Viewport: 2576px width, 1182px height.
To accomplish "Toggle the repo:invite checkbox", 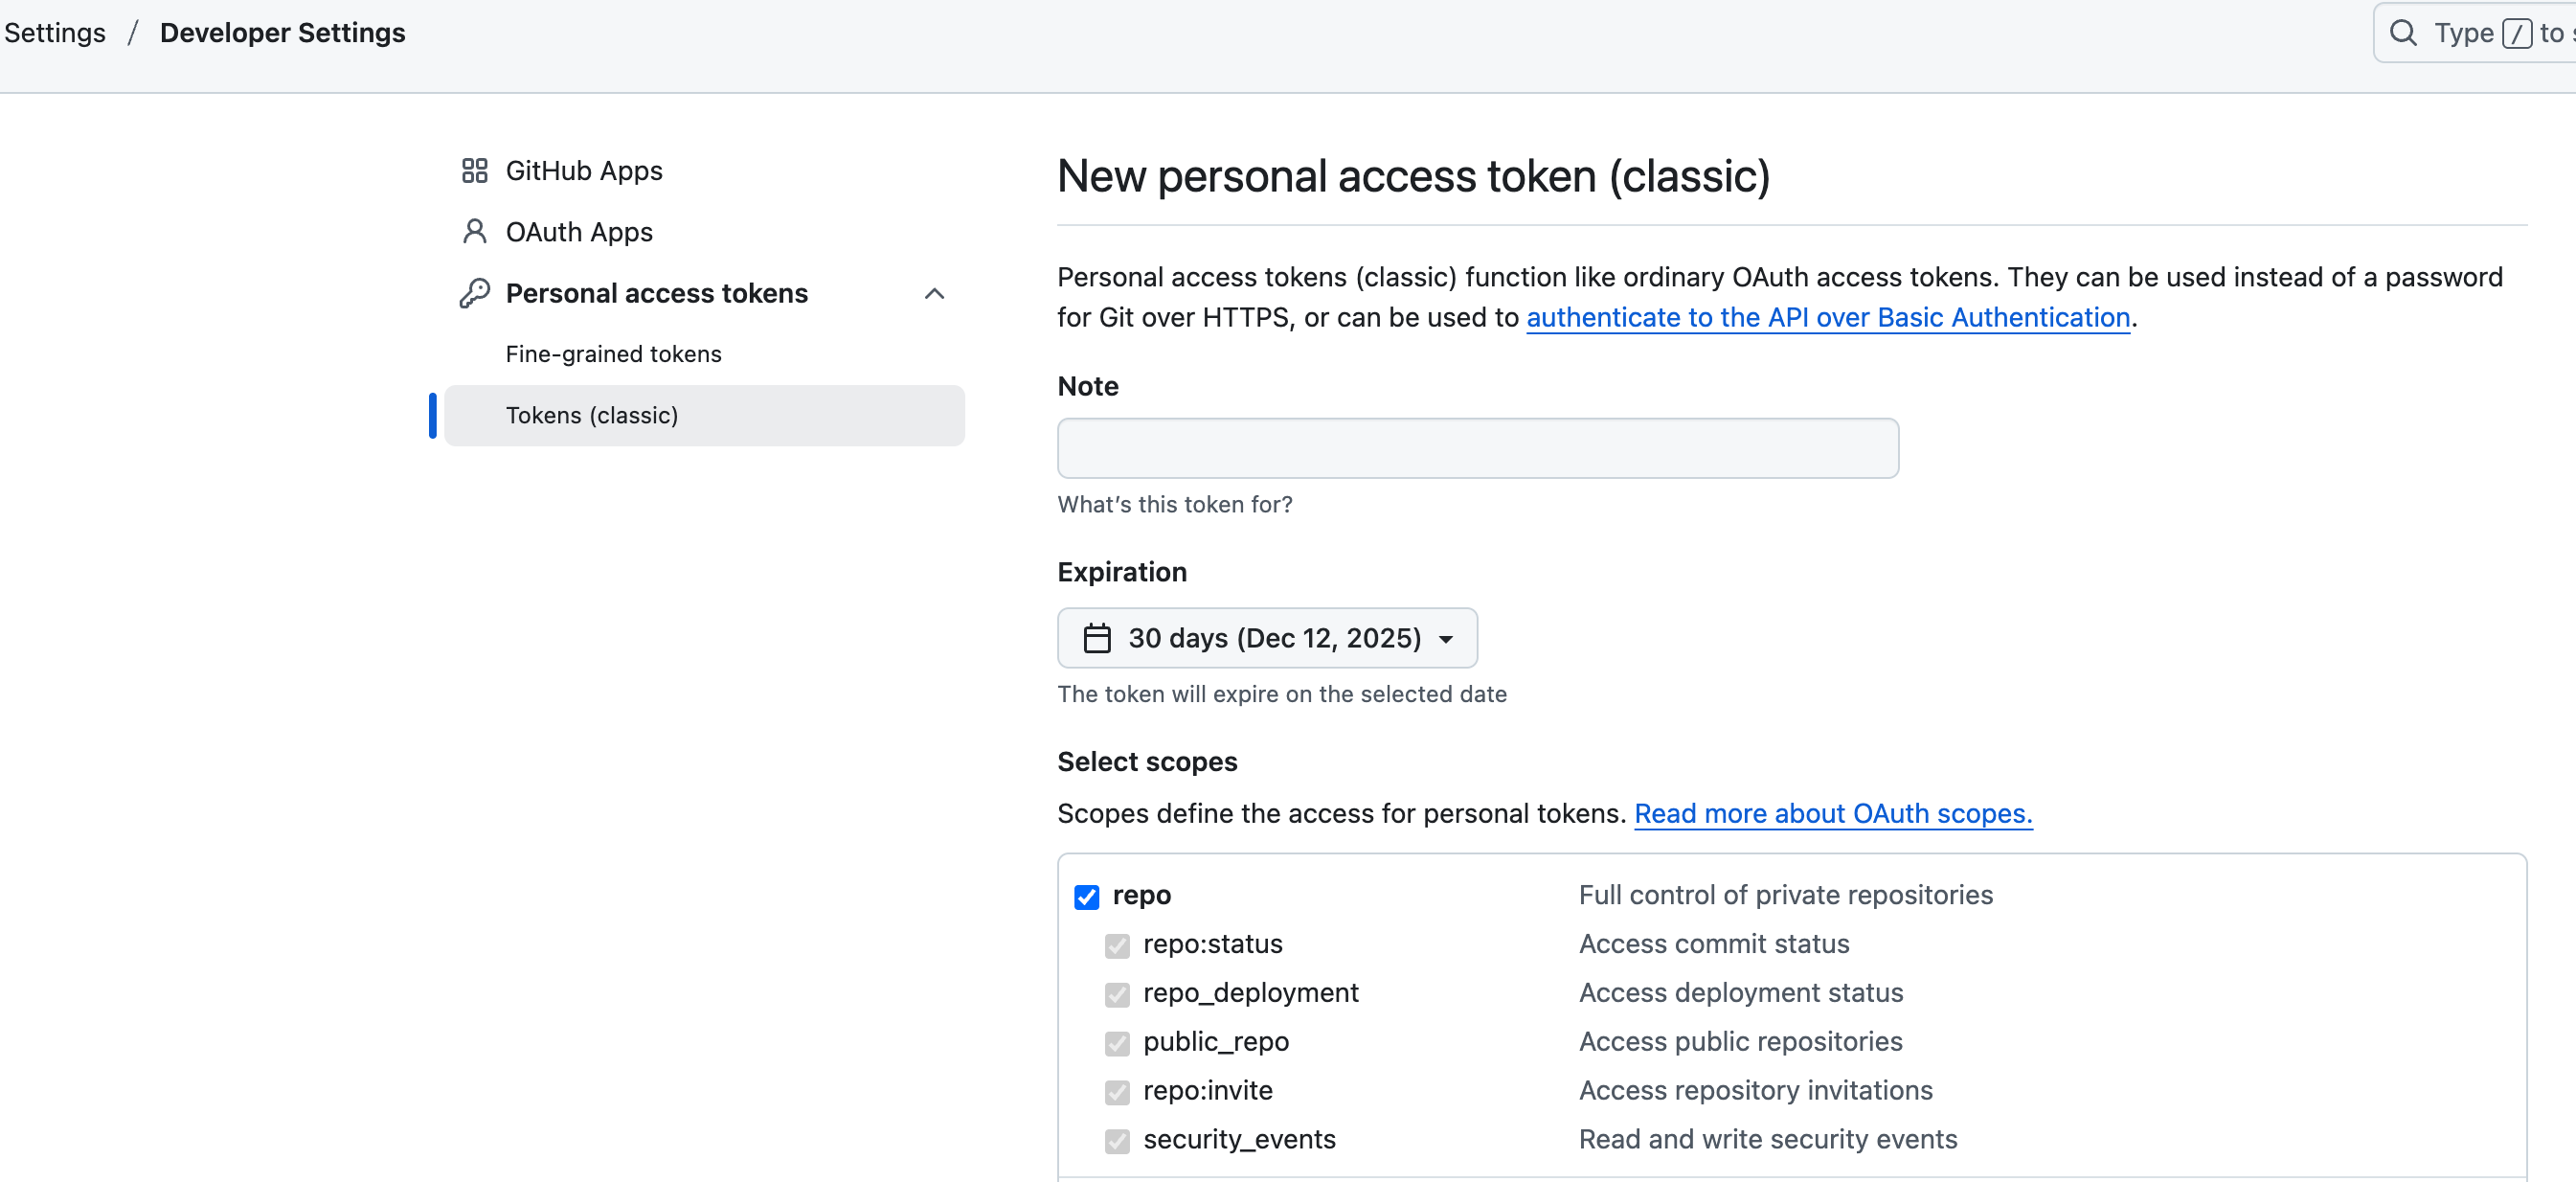I will [x=1117, y=1091].
